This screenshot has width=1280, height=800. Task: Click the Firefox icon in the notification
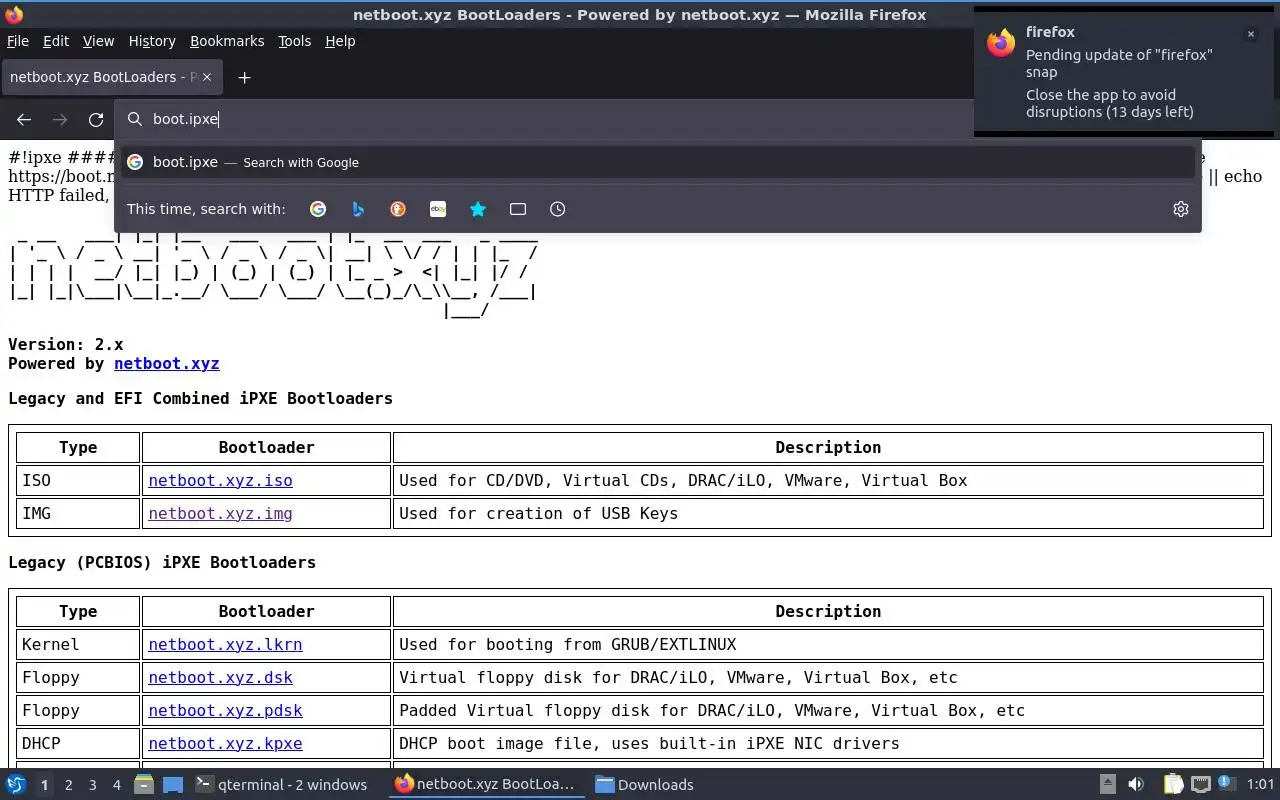click(x=1001, y=43)
